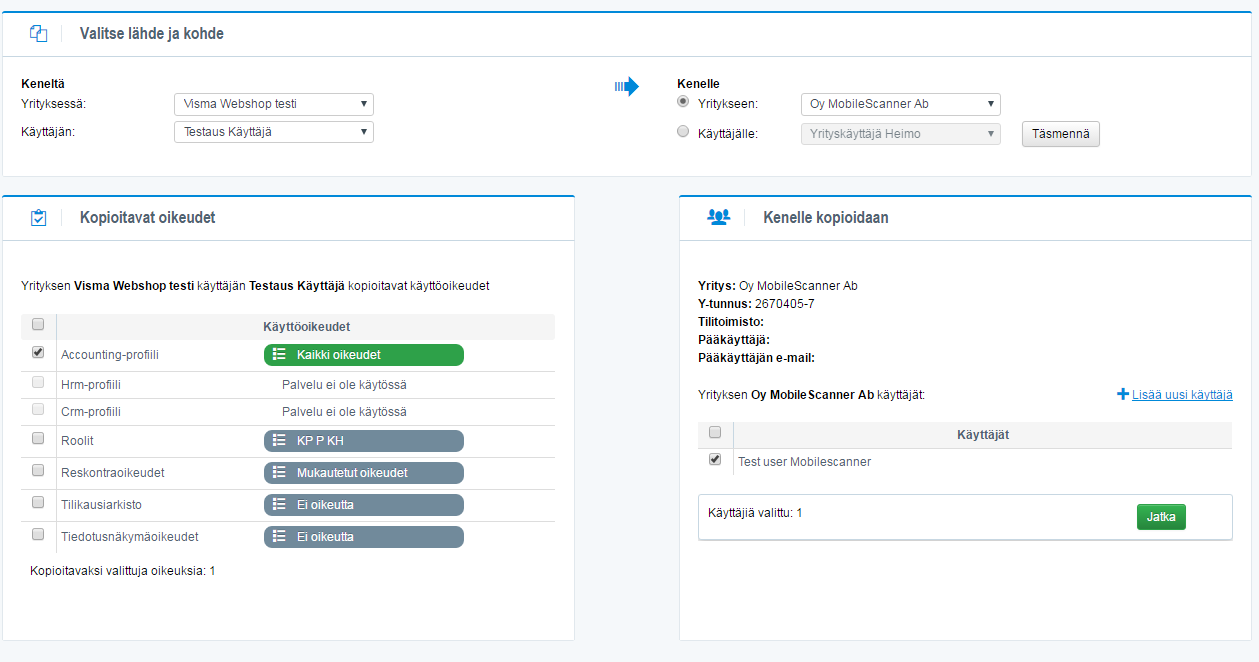This screenshot has height=662, width=1259.
Task: Click the list icon on Mukautetut oikeudet
Action: 280,473
